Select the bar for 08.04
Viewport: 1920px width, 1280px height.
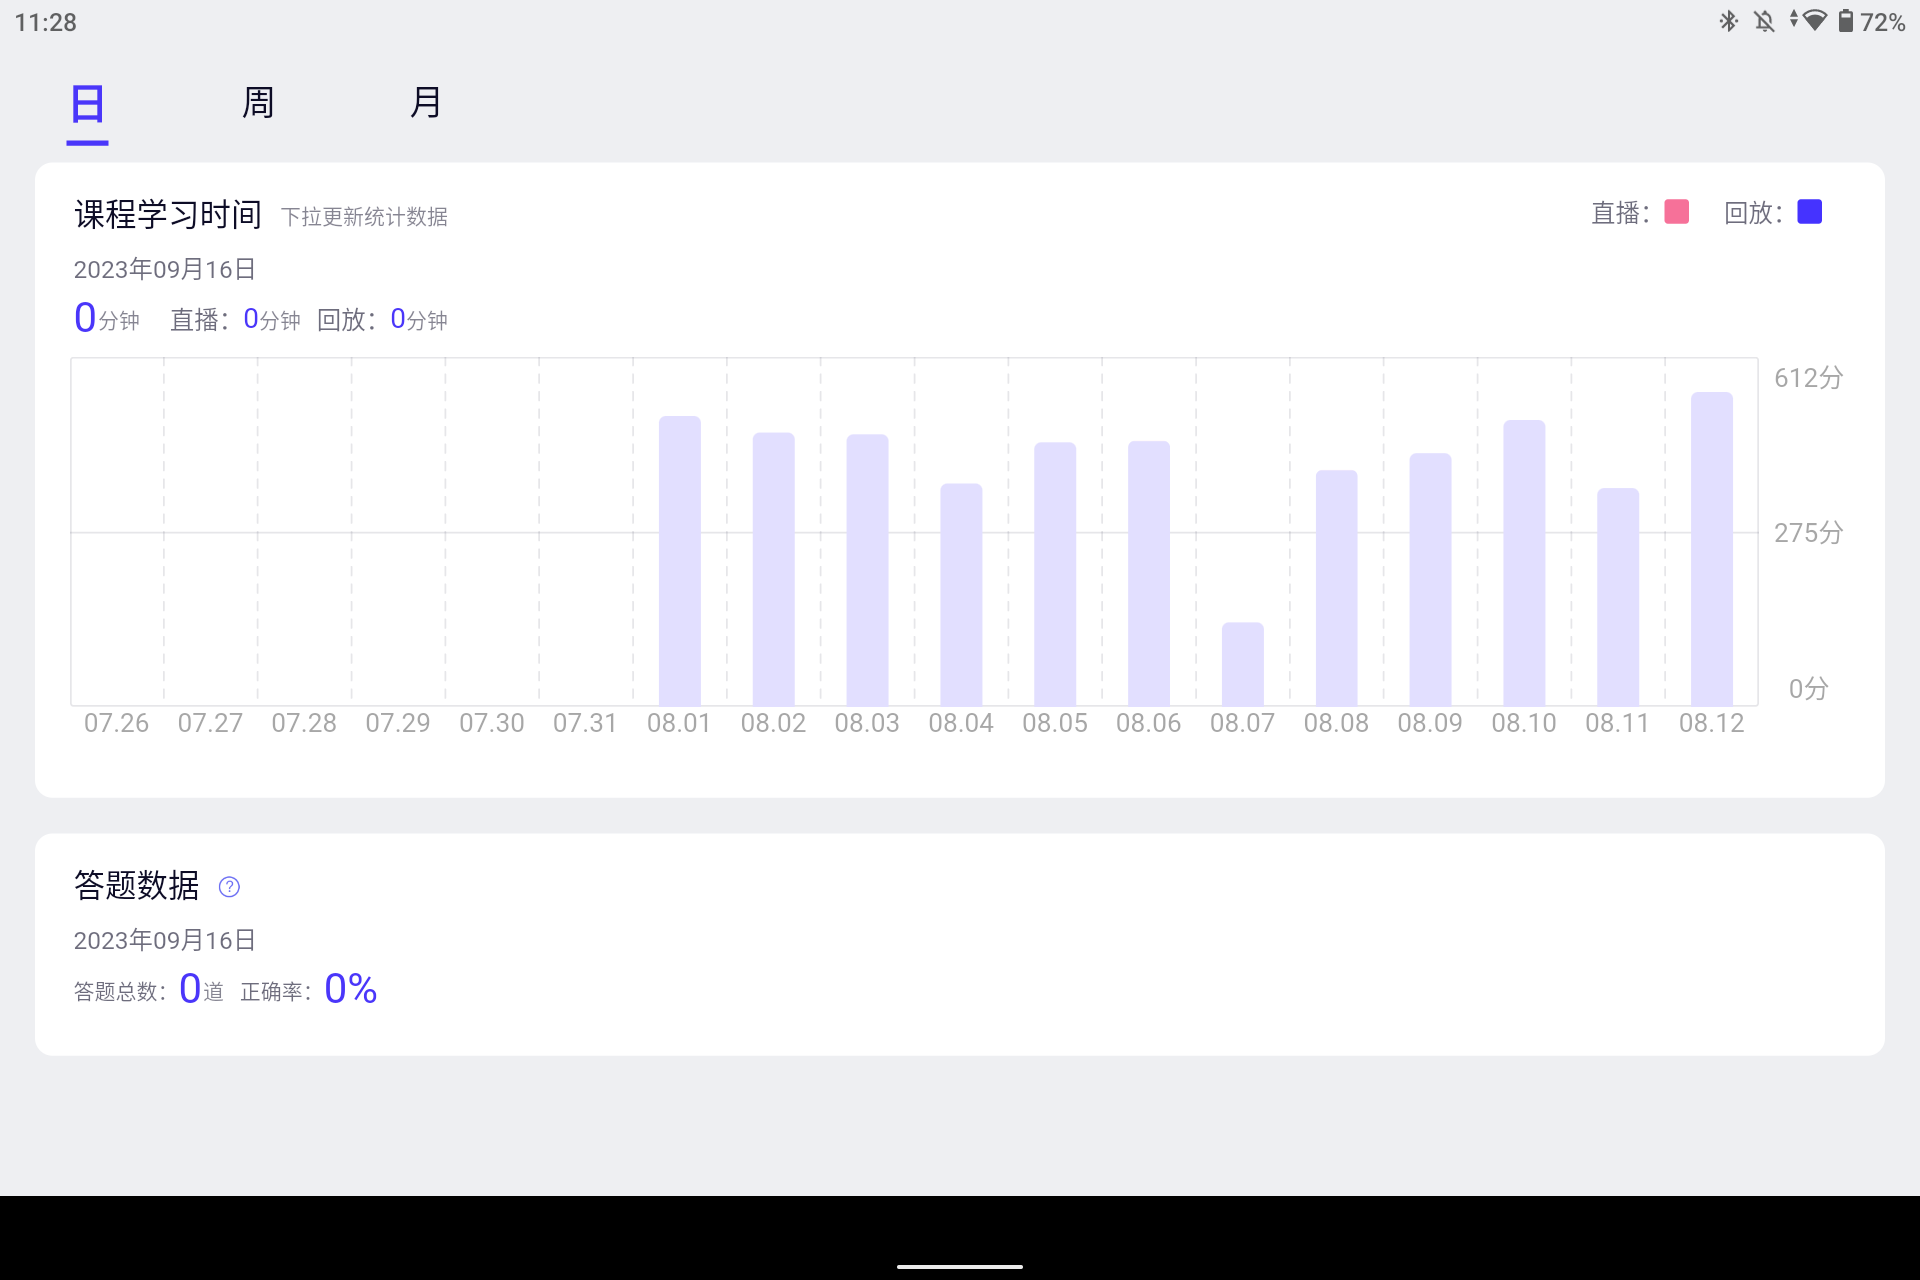point(961,595)
